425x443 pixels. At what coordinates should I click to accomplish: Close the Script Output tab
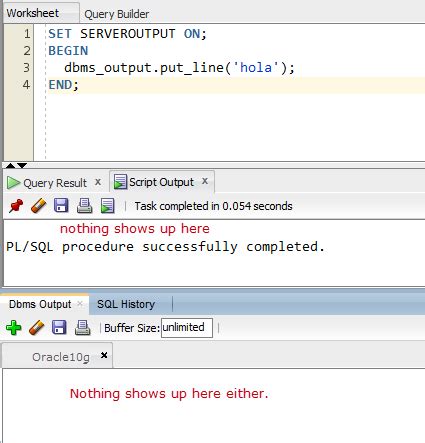tap(205, 181)
